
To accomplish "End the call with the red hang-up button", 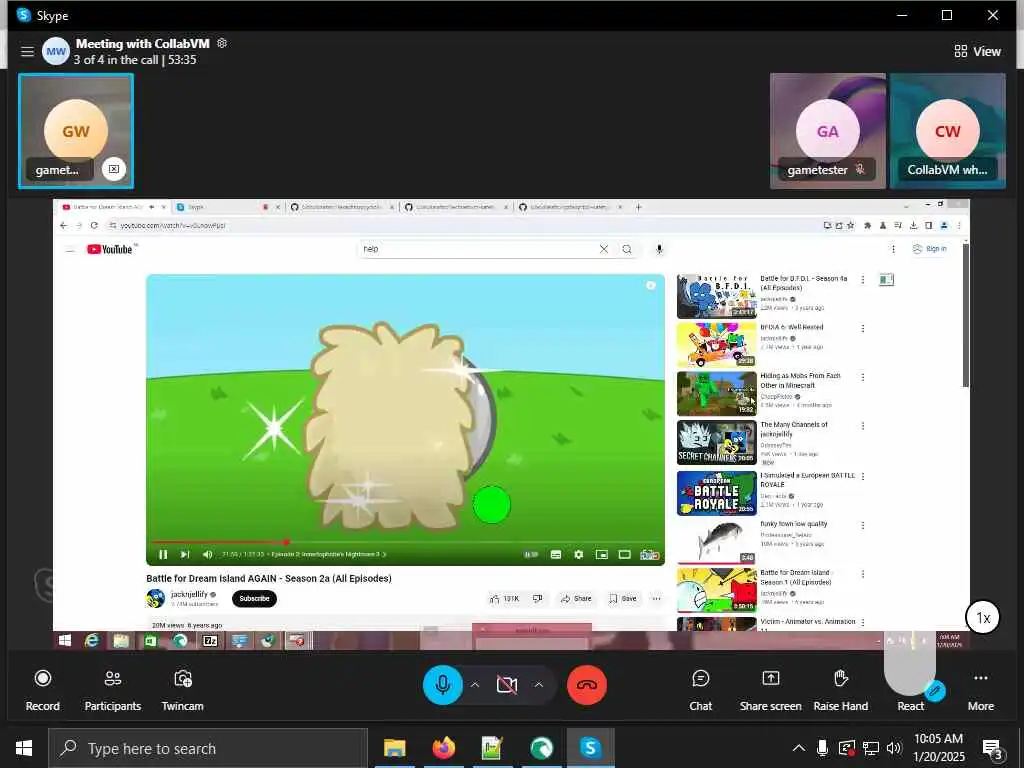I will 586,684.
